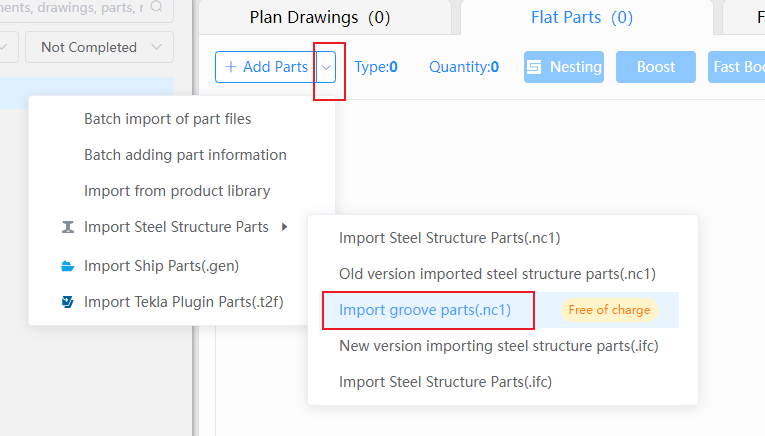Click the Nesting button icon
Screen dimensions: 765x436
534,67
